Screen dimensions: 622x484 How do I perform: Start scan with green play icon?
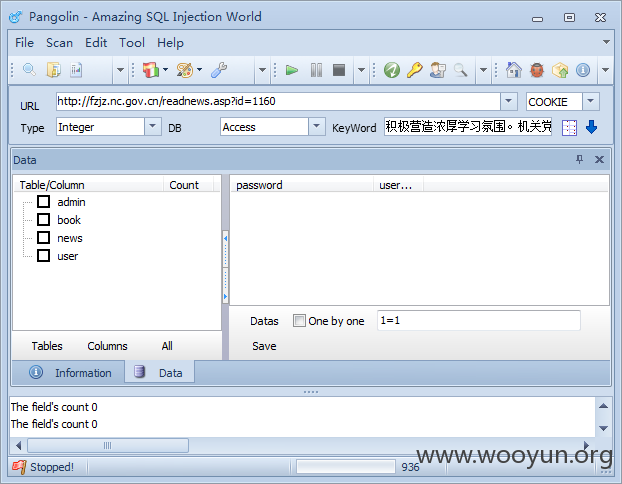[x=292, y=70]
